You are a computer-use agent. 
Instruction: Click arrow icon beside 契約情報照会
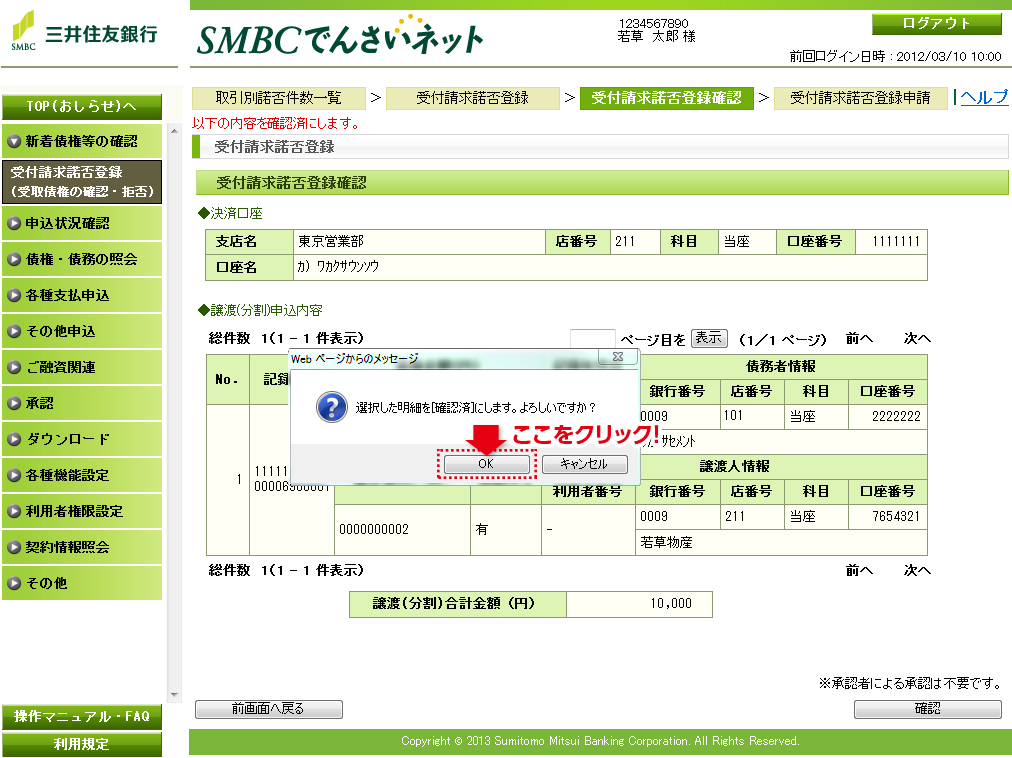14,548
